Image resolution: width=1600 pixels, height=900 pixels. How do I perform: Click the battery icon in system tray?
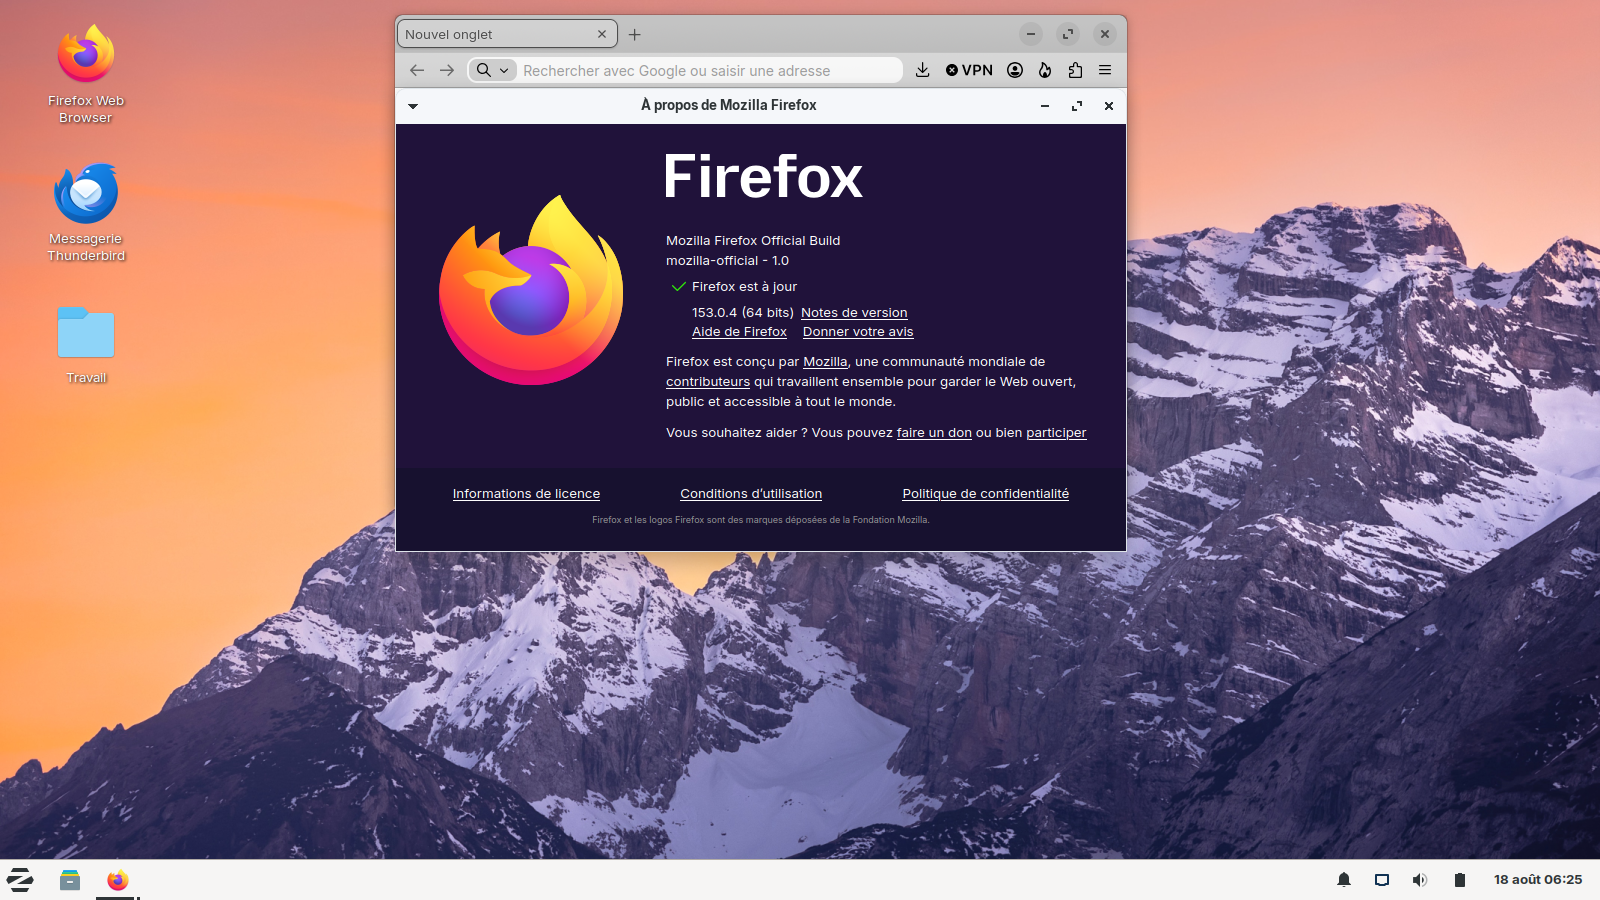tap(1460, 880)
